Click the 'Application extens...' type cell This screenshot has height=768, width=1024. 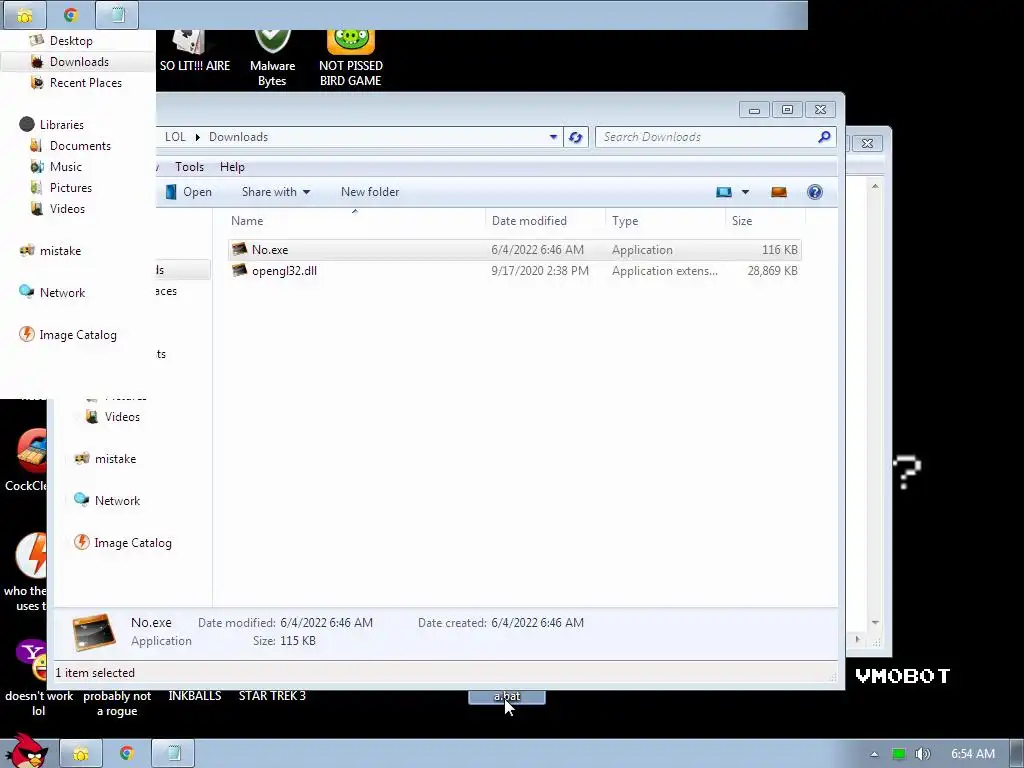(665, 271)
